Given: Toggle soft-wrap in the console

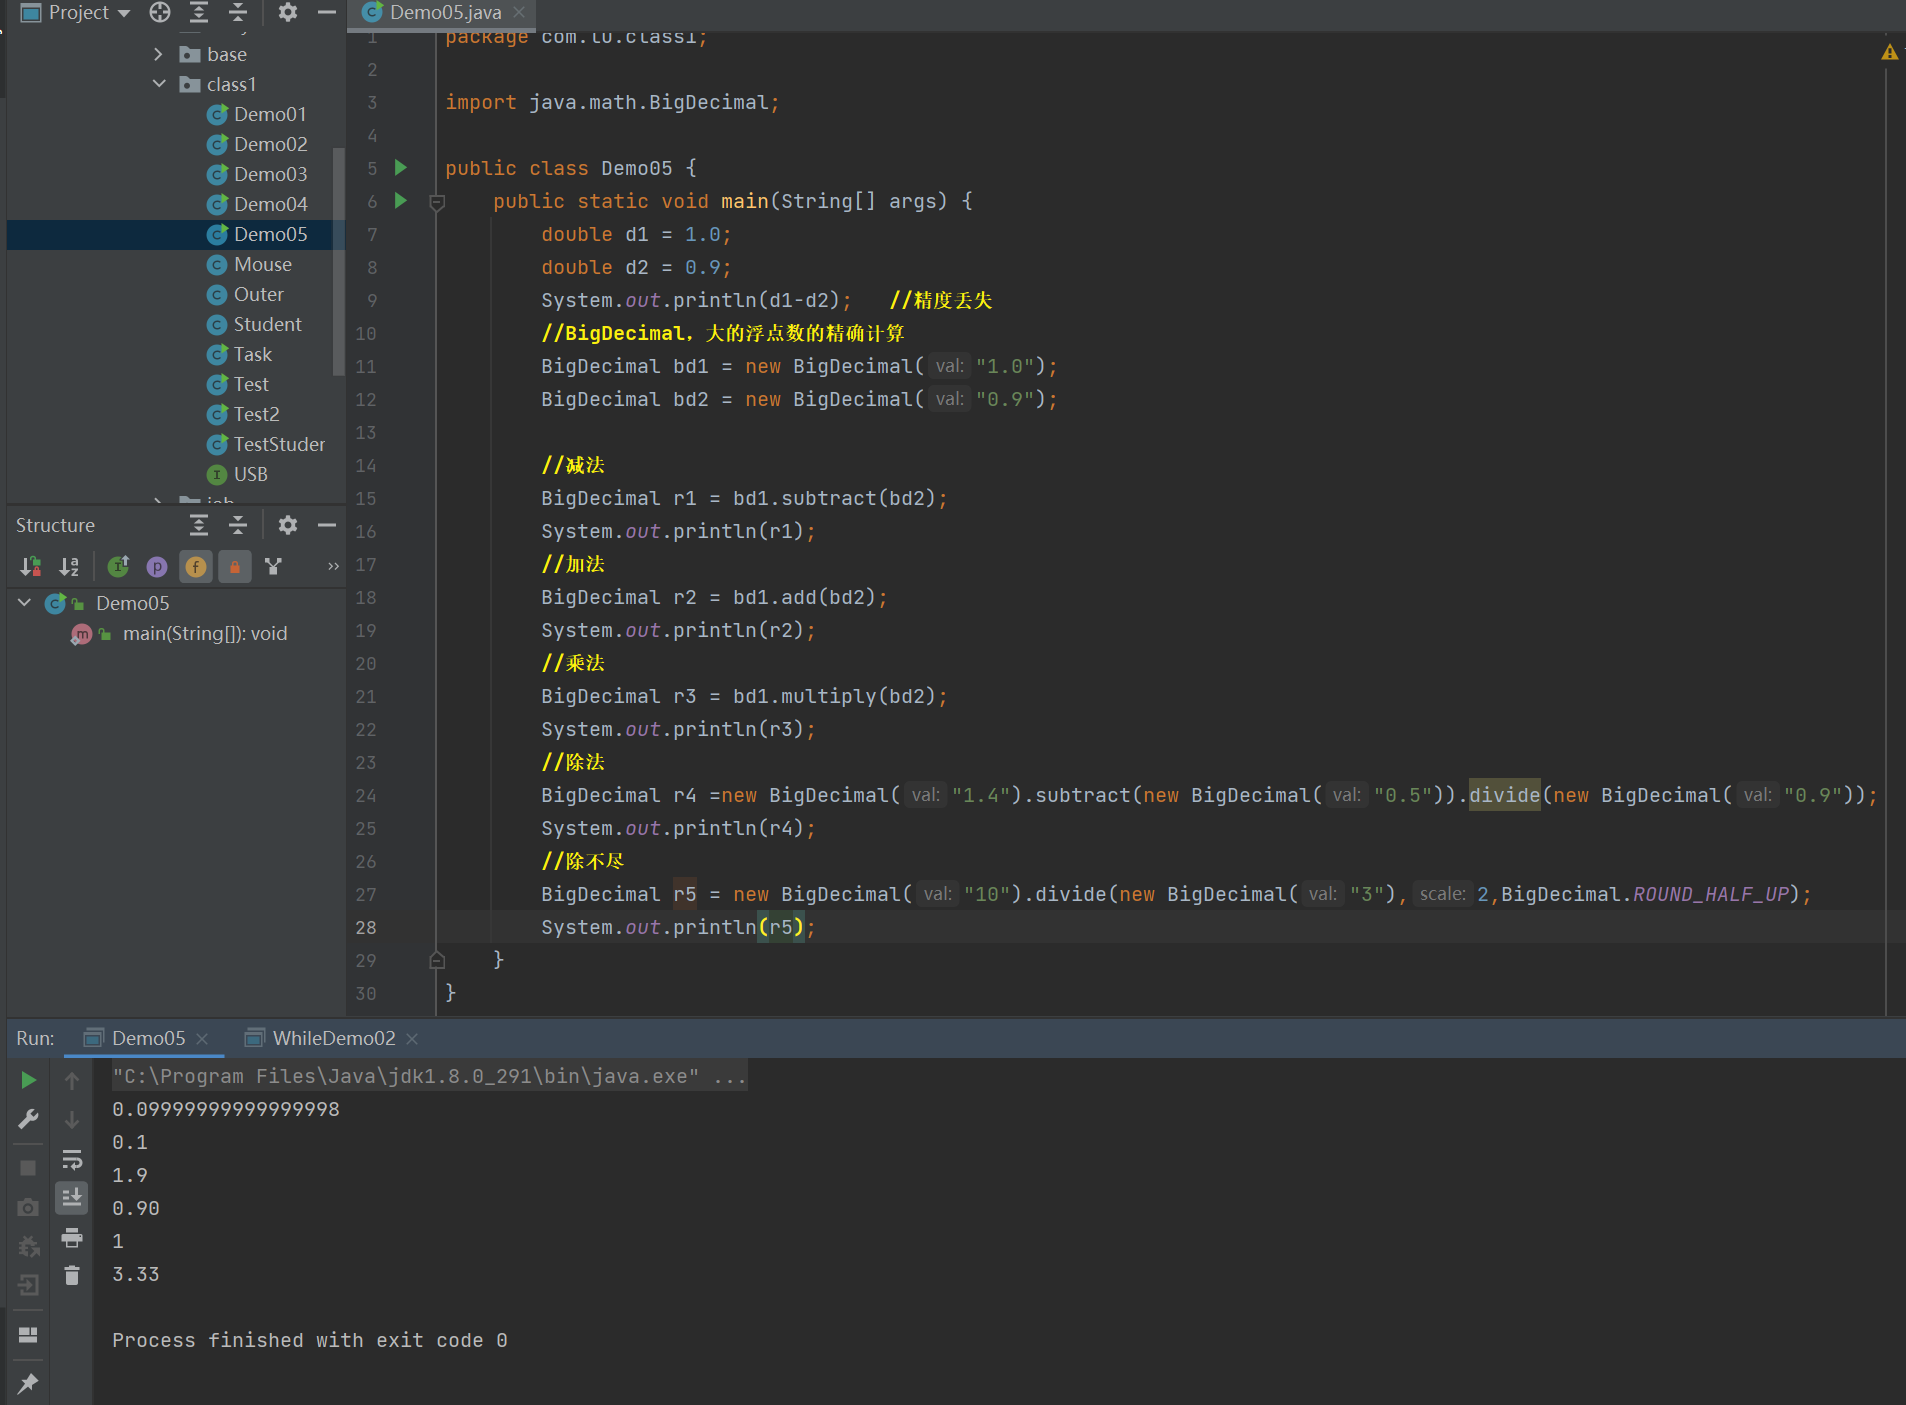Looking at the screenshot, I should click(x=72, y=1160).
